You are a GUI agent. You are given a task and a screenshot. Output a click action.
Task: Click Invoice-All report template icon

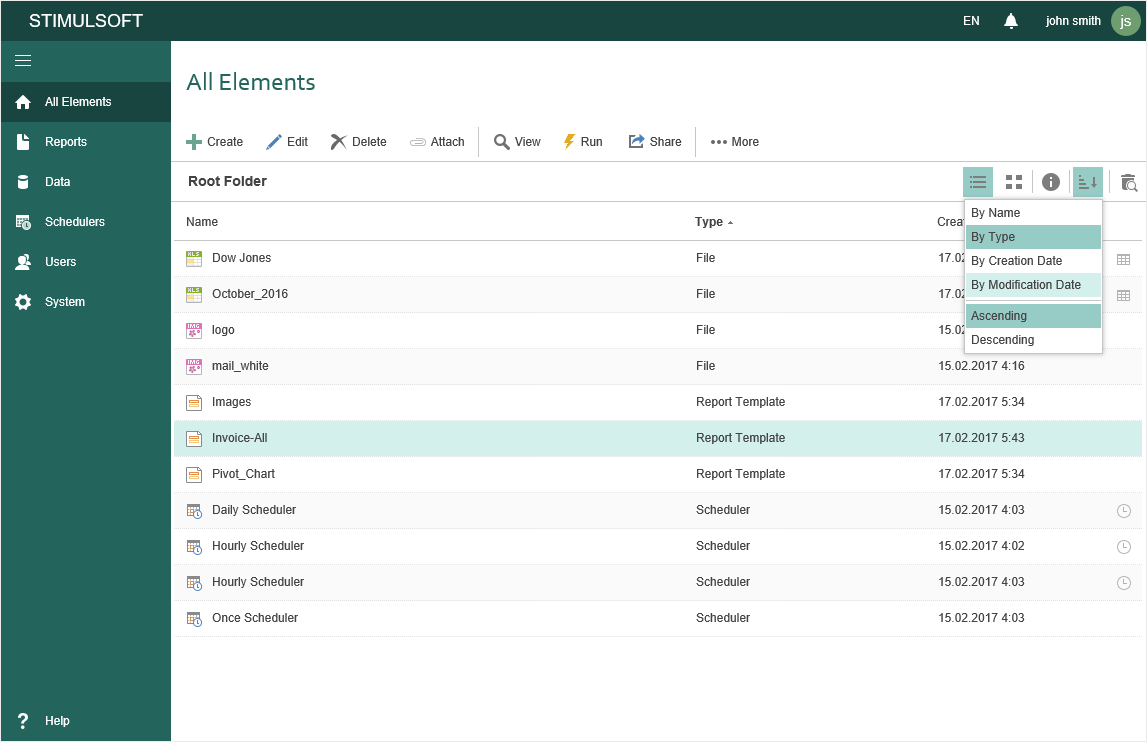[x=194, y=438]
